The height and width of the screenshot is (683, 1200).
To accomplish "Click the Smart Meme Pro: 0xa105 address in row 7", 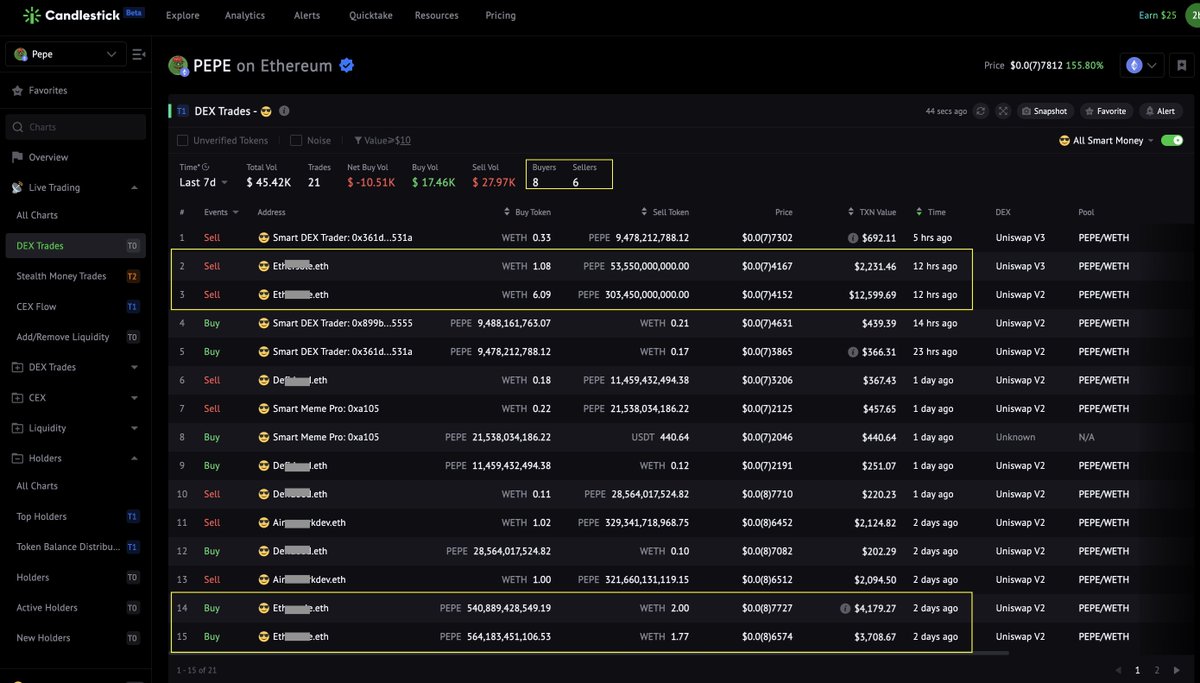I will click(326, 409).
